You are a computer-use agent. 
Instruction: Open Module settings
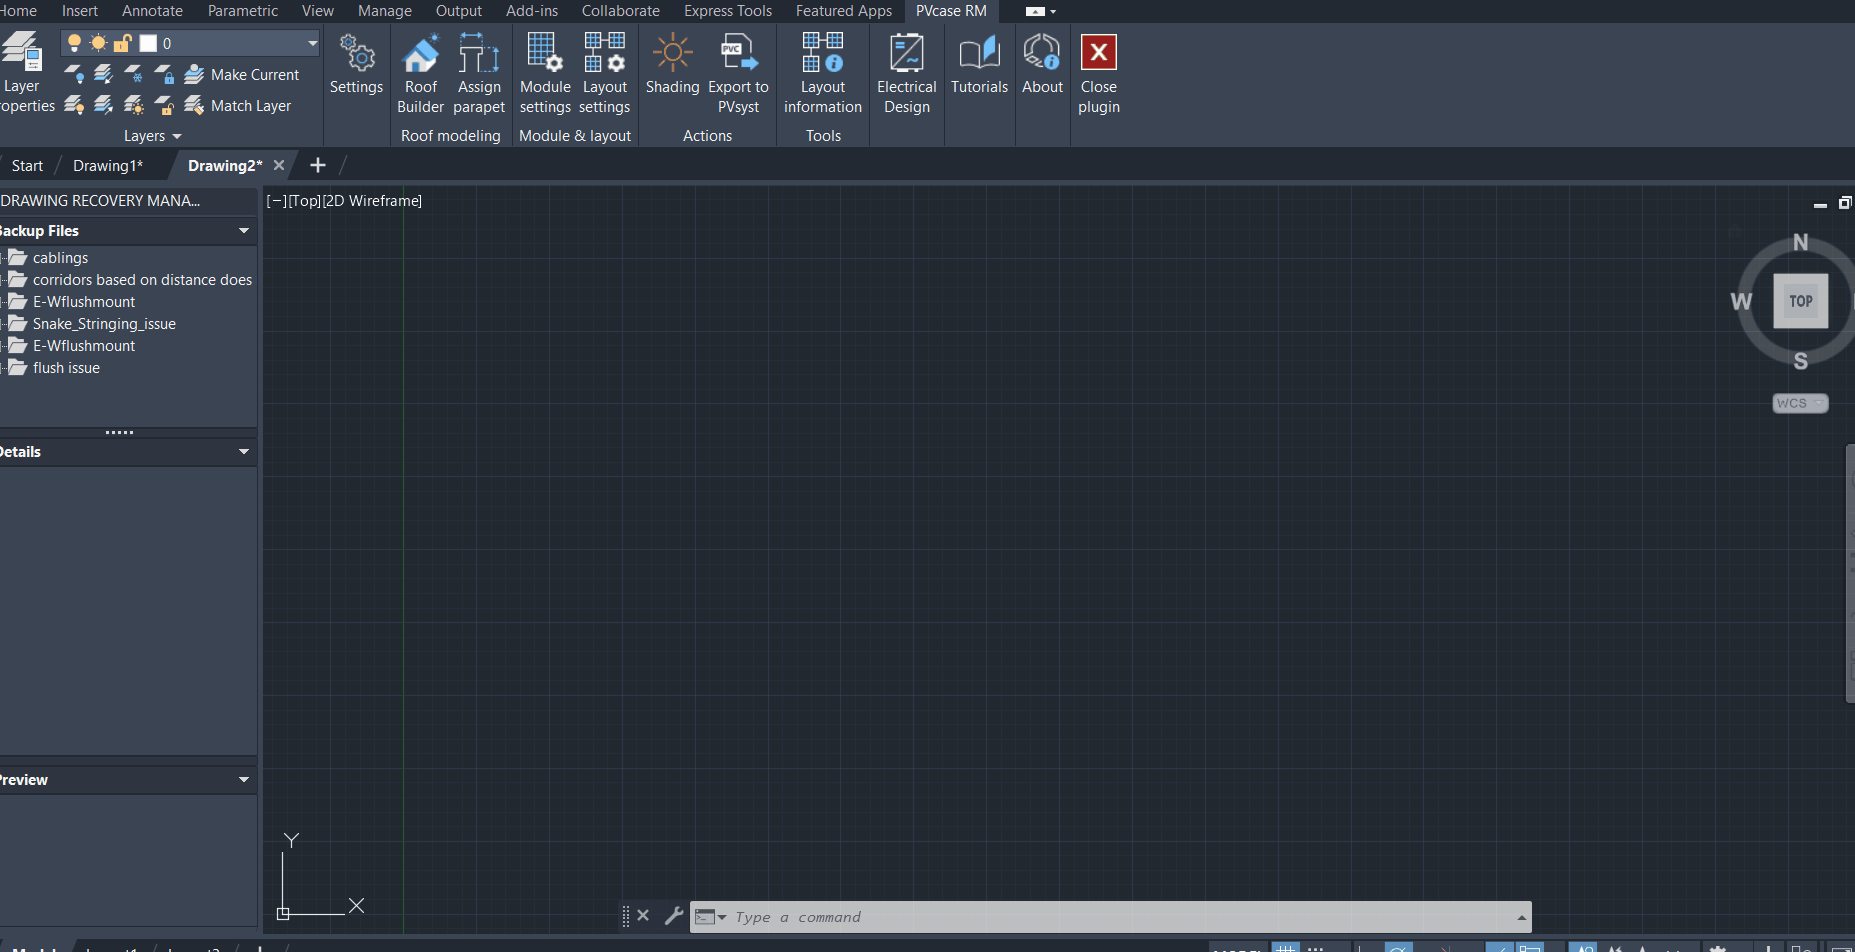545,73
